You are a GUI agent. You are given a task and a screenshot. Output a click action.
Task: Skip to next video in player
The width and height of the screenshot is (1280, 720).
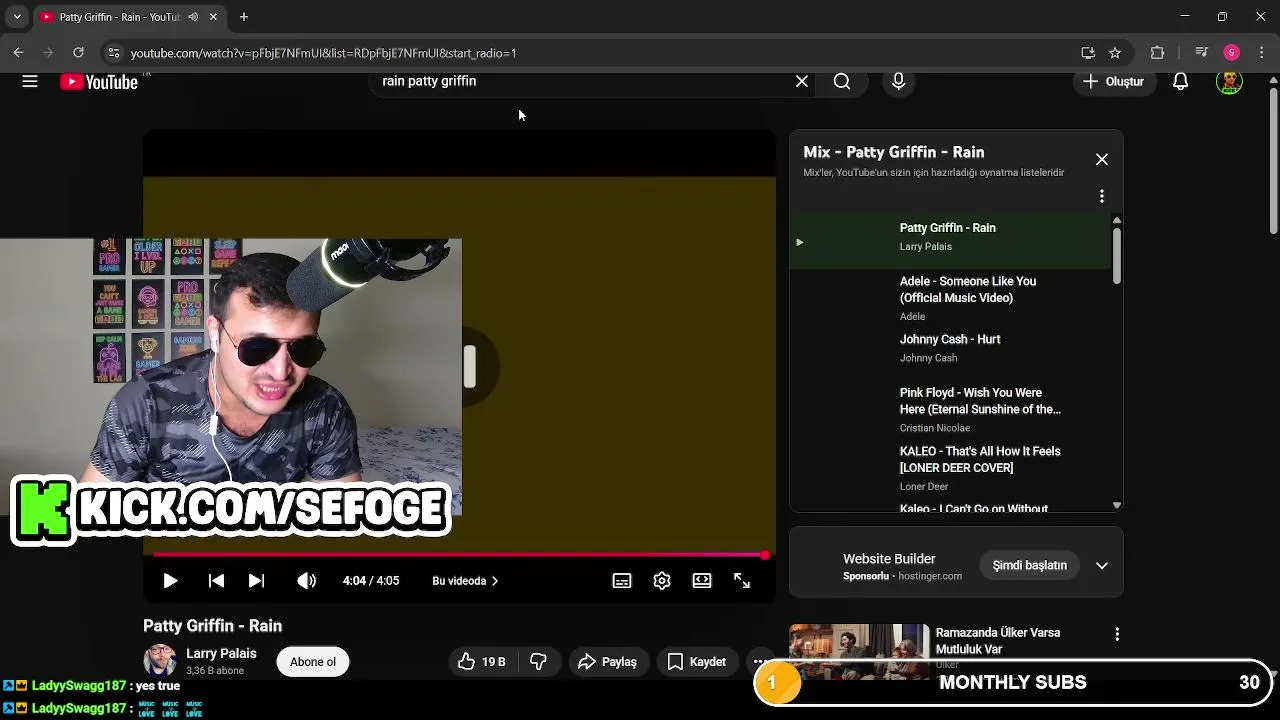click(x=256, y=581)
